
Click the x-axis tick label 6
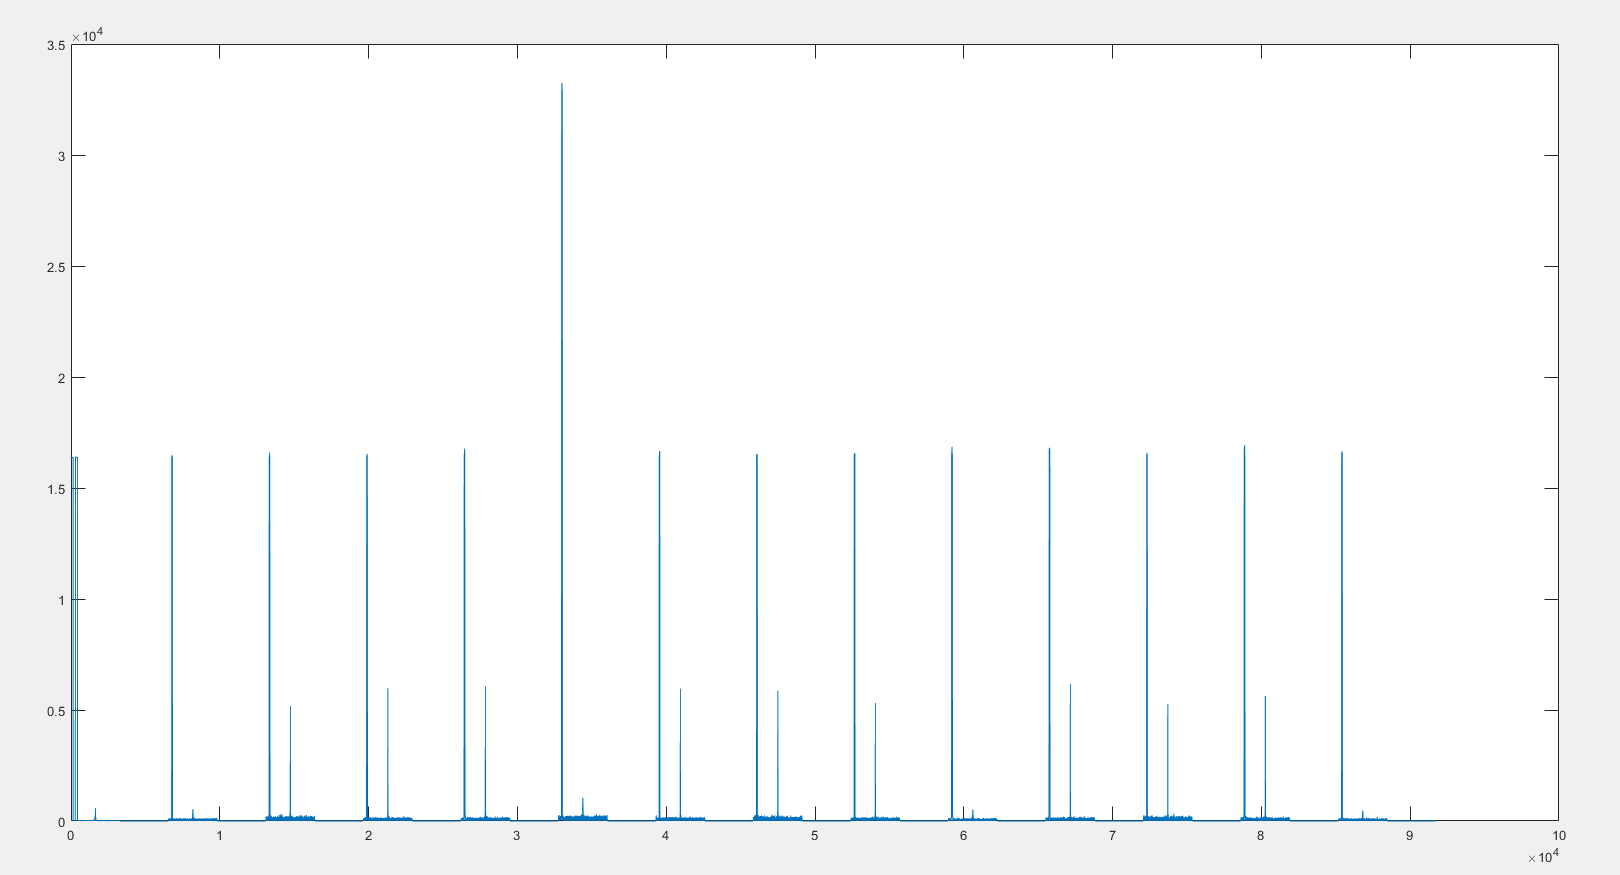pyautogui.click(x=963, y=836)
